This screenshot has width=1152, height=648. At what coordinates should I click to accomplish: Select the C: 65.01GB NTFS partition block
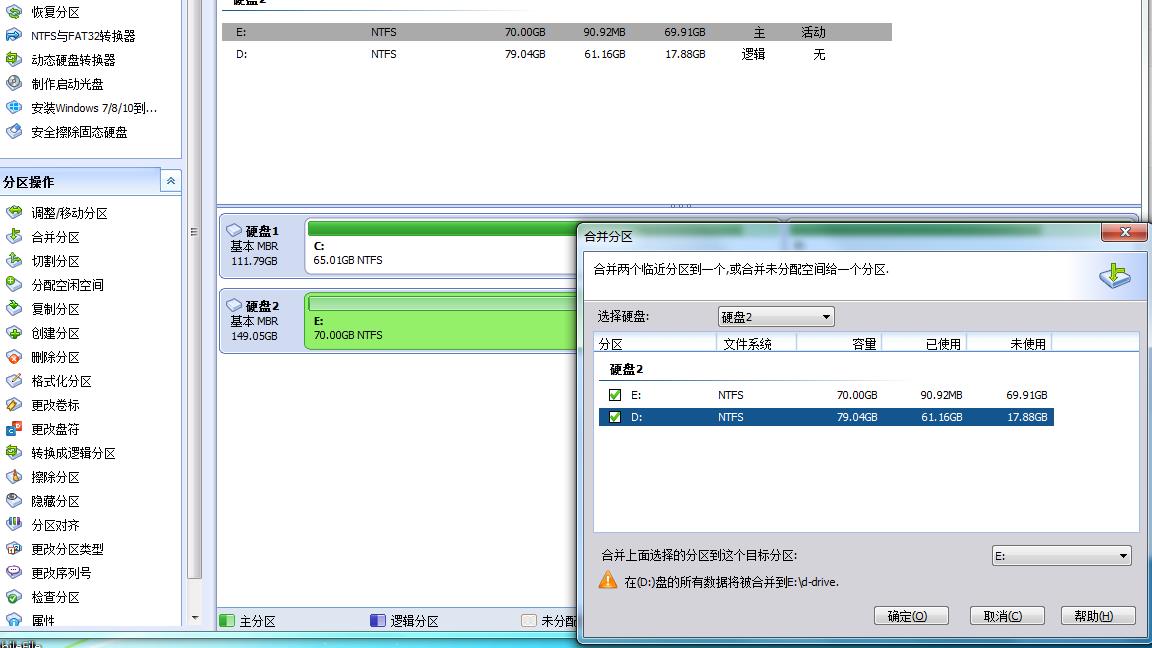pos(441,248)
